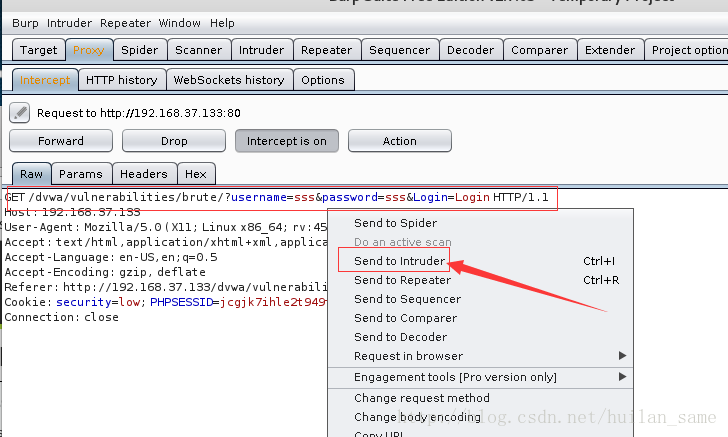Viewport: 728px width, 437px height.
Task: Open the Decoder tab
Action: point(470,50)
